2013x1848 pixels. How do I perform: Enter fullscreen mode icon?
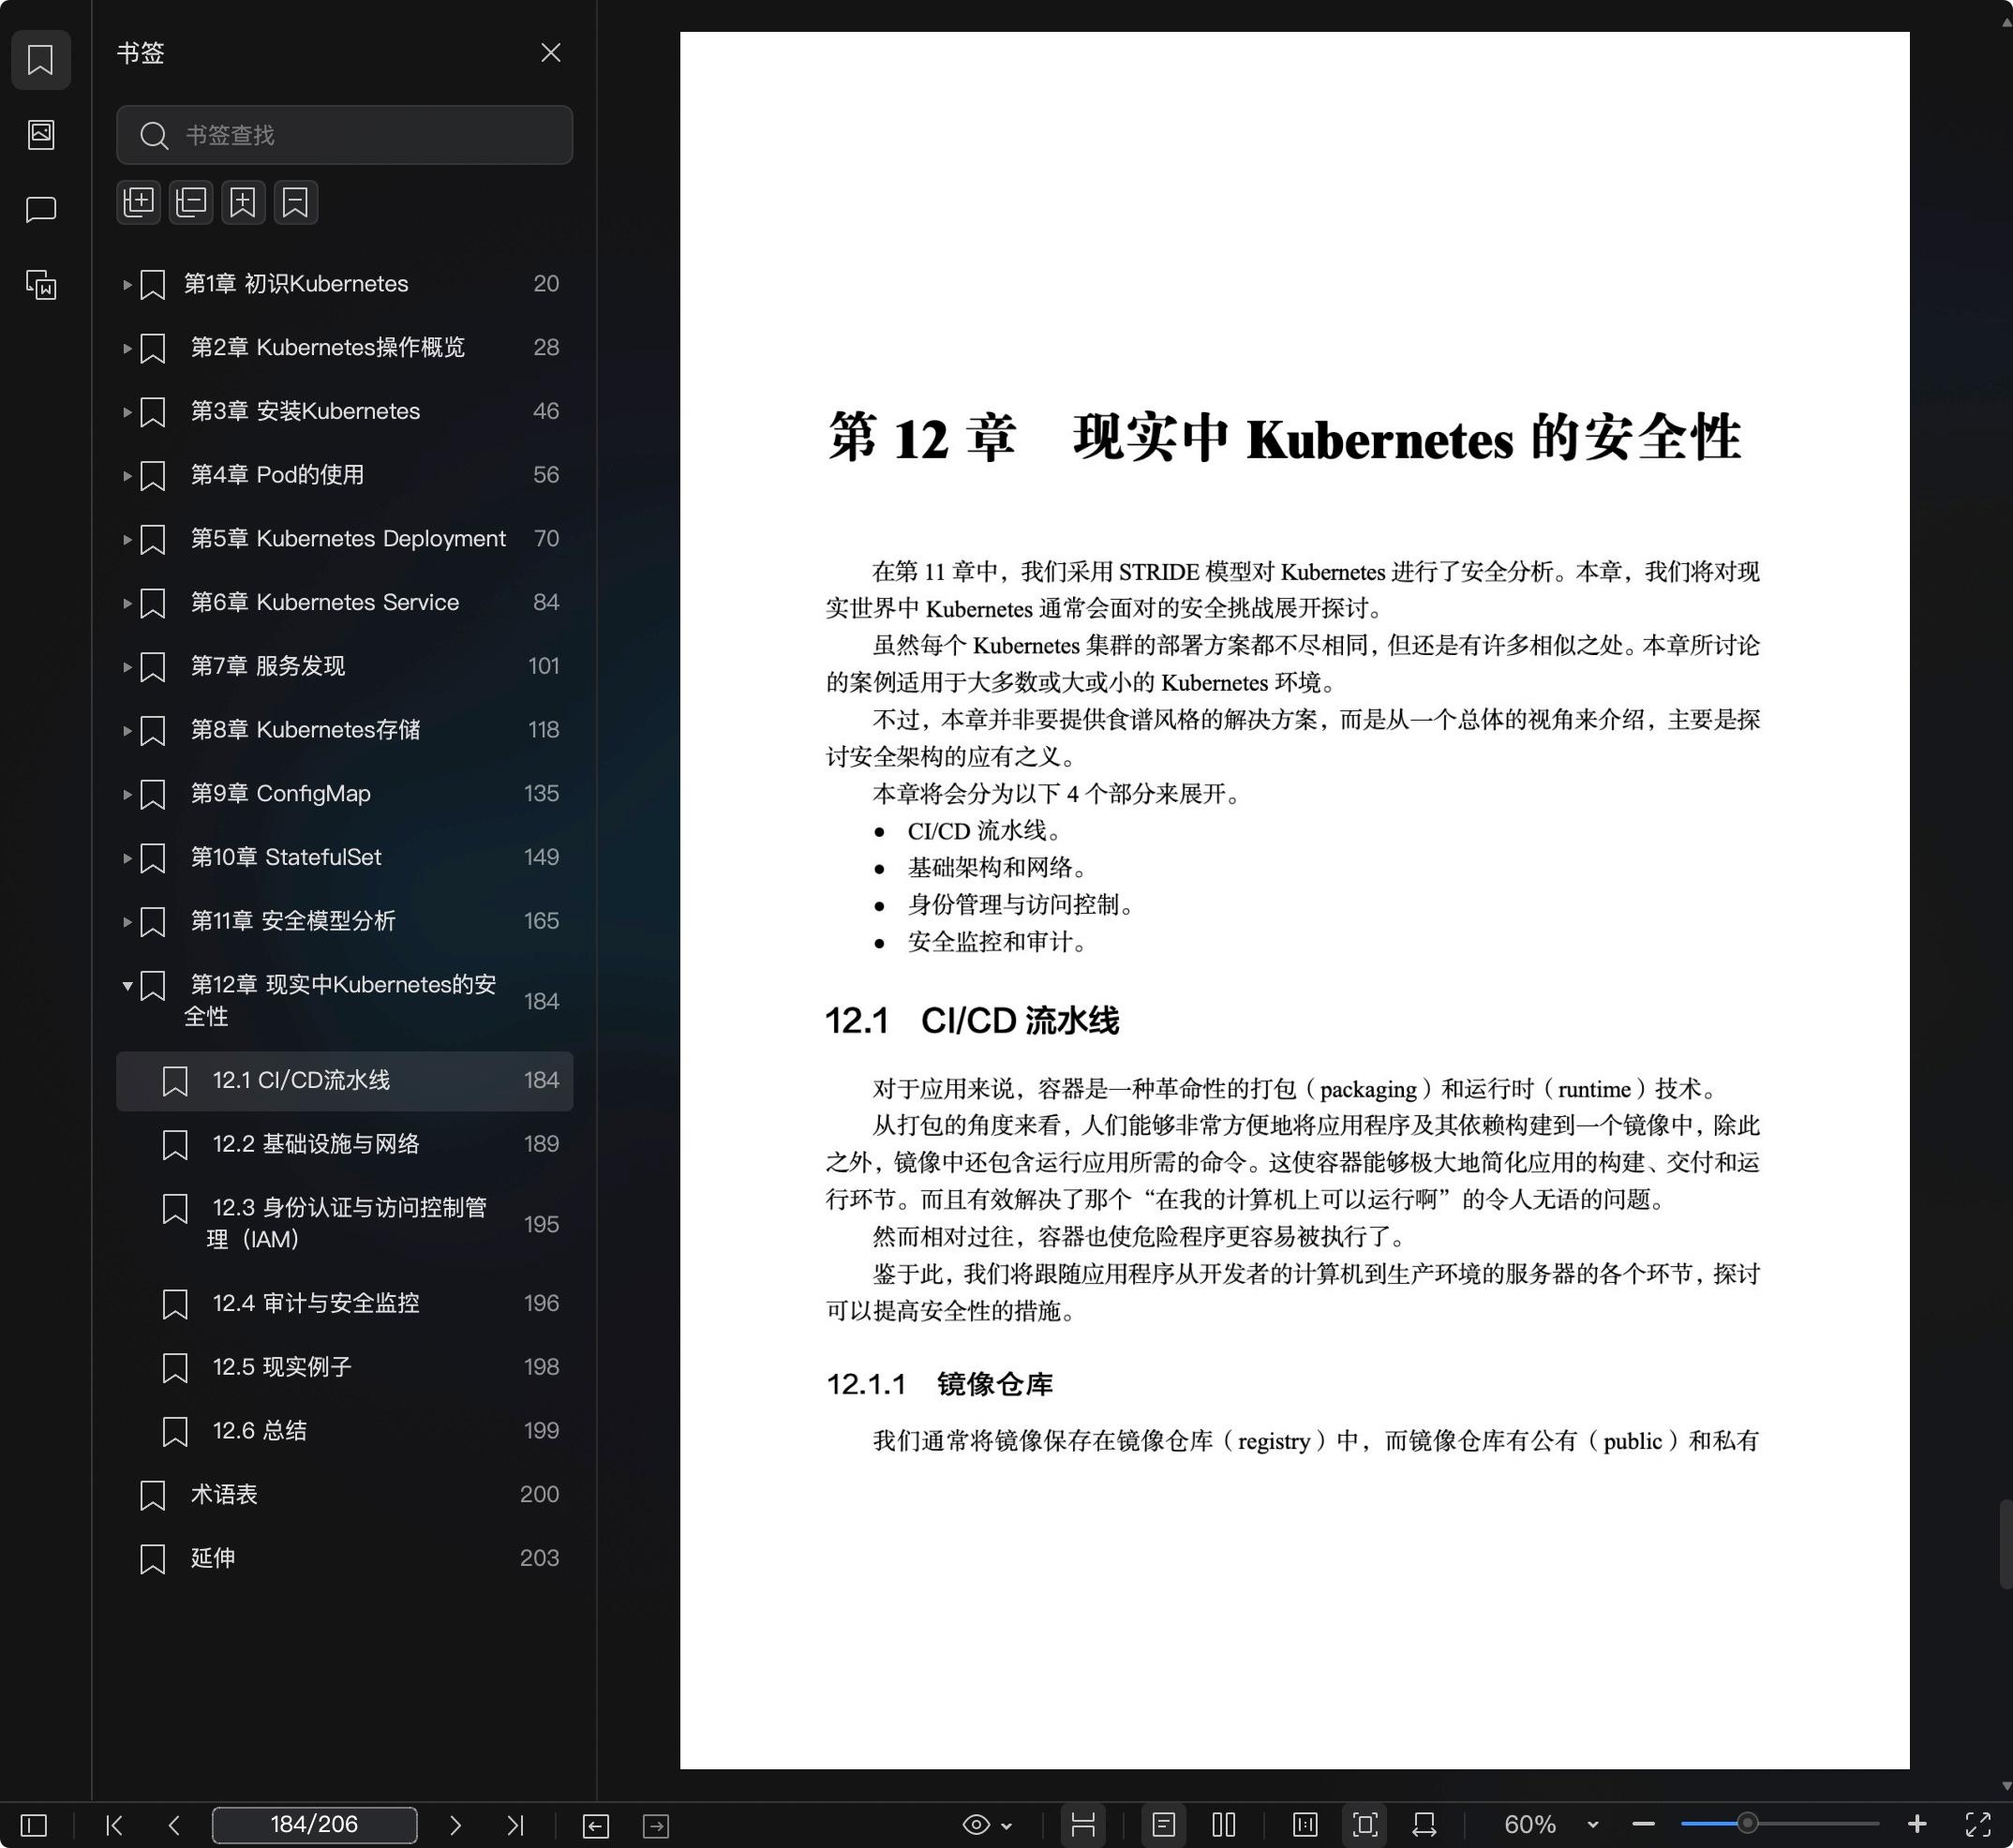tap(1977, 1825)
